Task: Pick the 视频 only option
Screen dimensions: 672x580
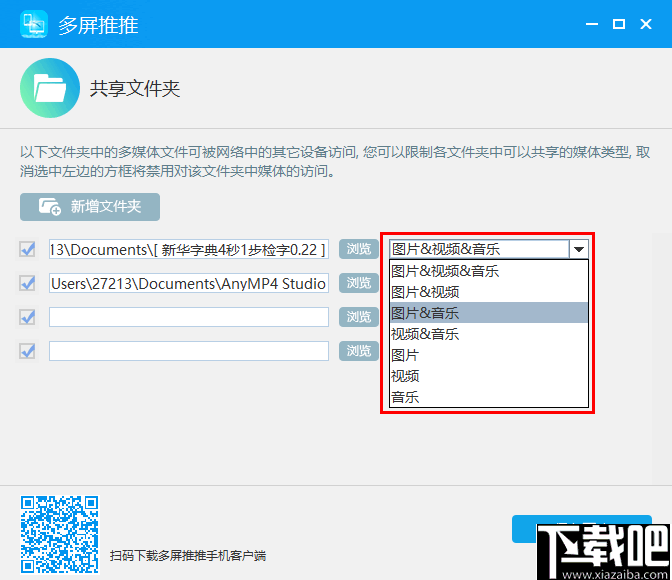Action: point(489,376)
